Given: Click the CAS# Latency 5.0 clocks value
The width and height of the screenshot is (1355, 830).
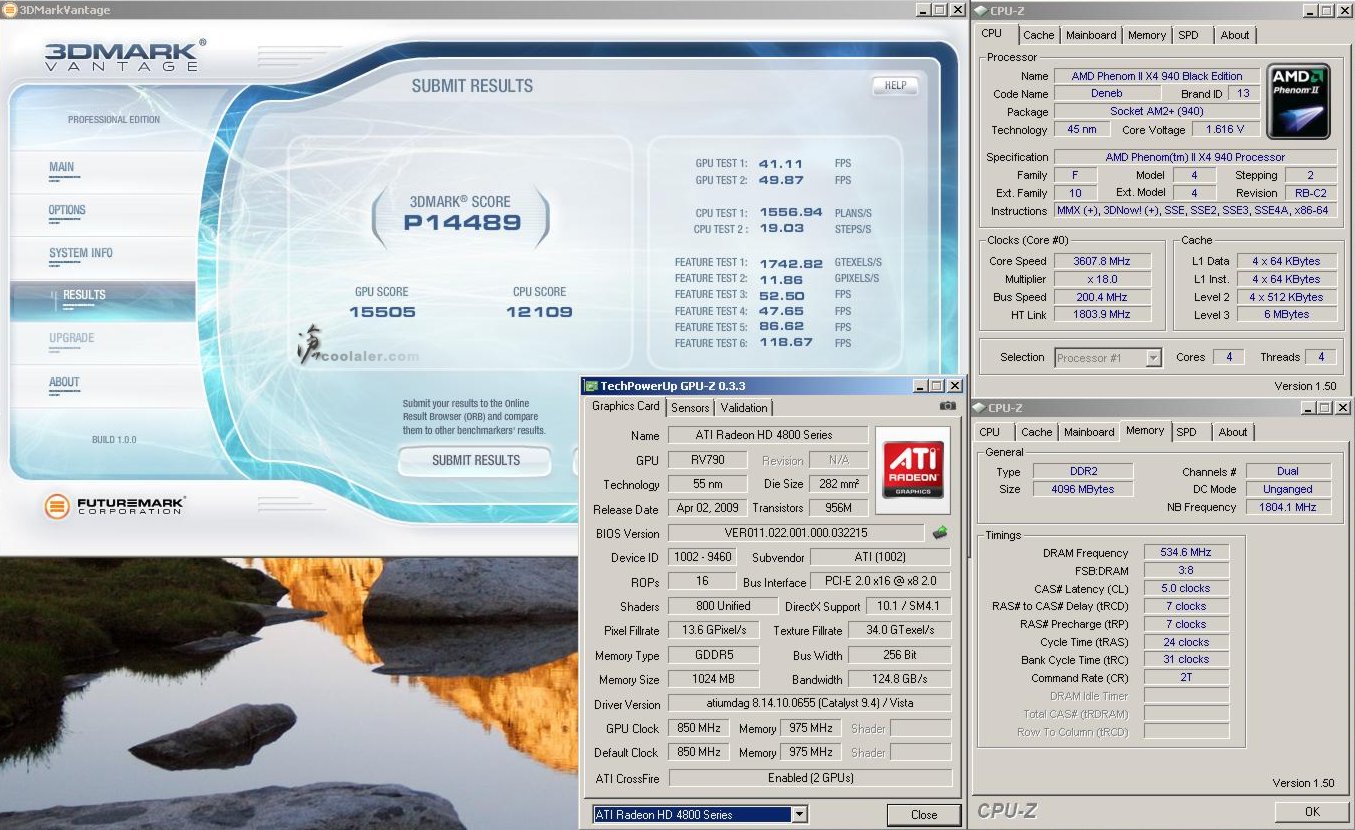Looking at the screenshot, I should (1186, 589).
